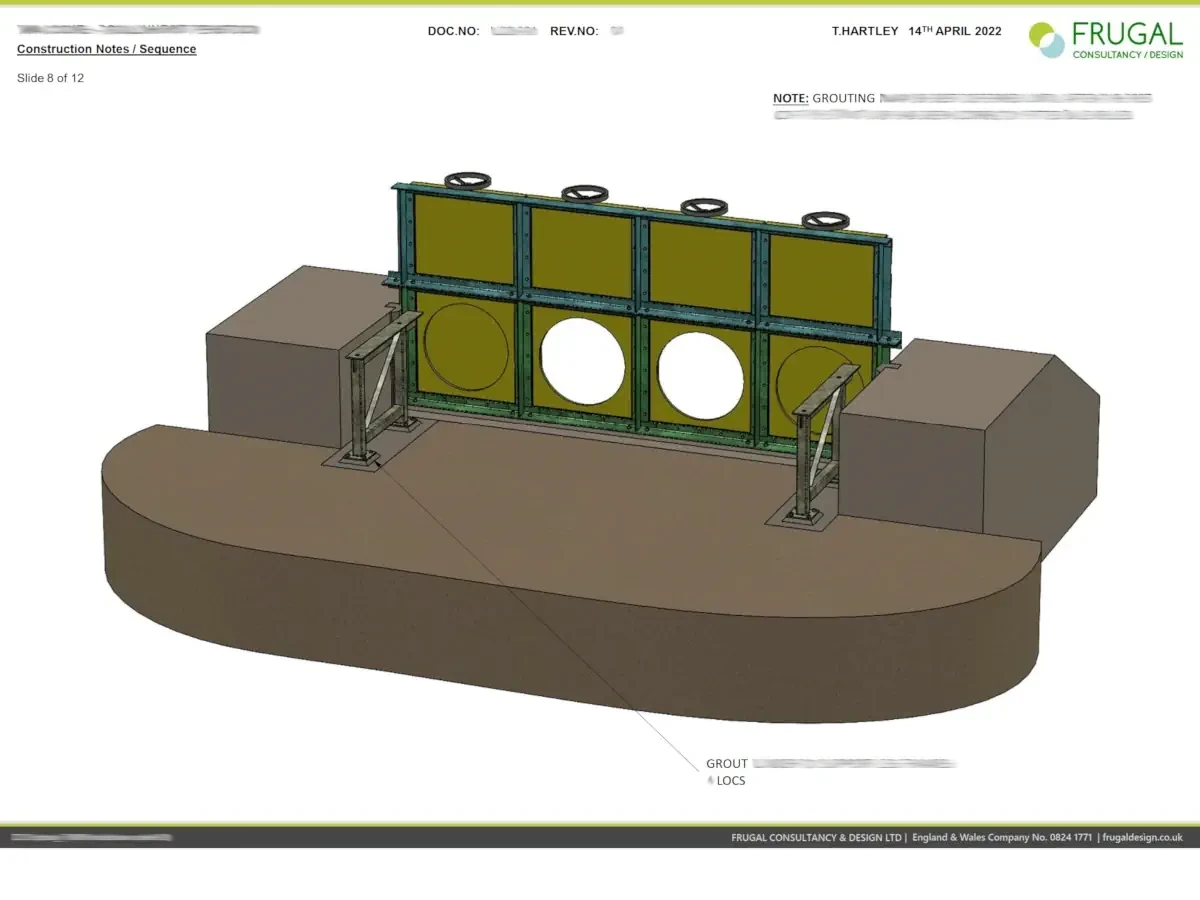Click the third handwheel from the left

click(x=704, y=206)
